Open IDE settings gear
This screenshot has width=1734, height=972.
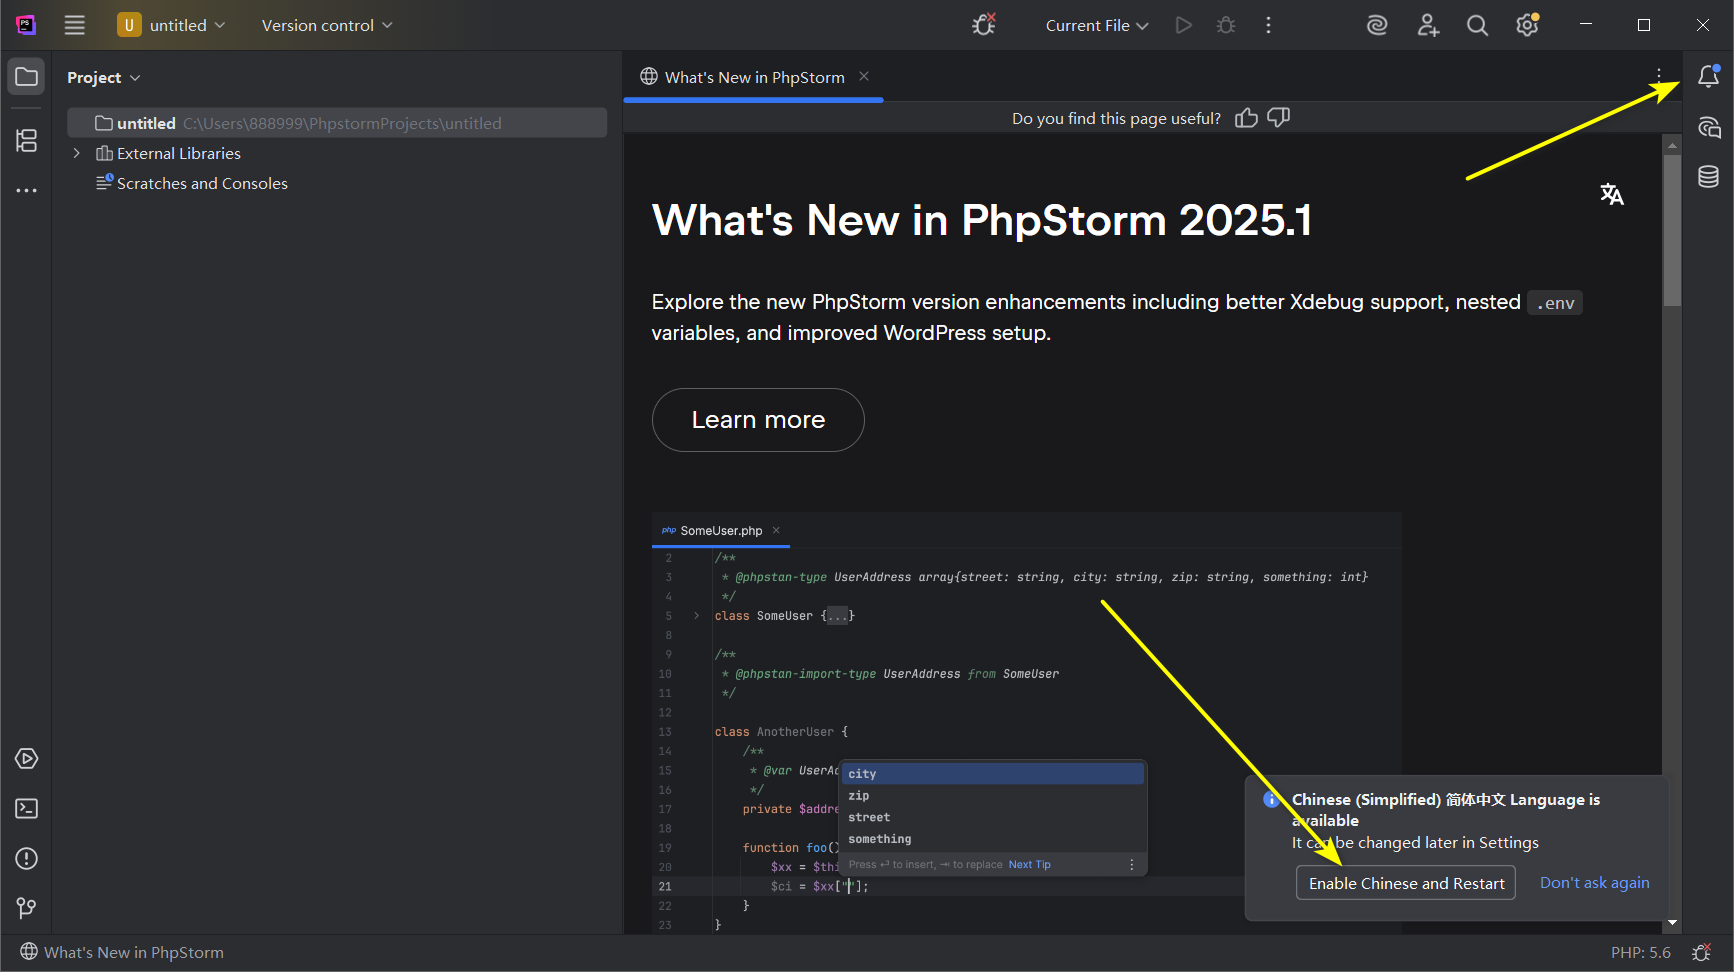click(1527, 25)
